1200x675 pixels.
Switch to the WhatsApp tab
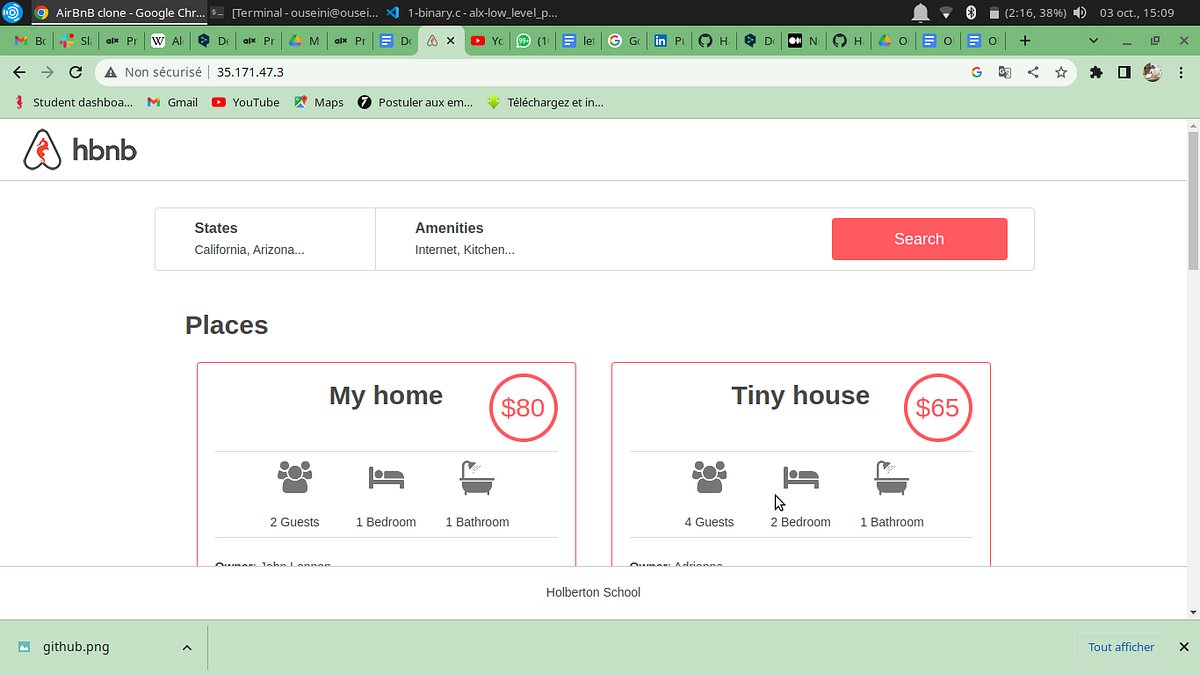(532, 41)
